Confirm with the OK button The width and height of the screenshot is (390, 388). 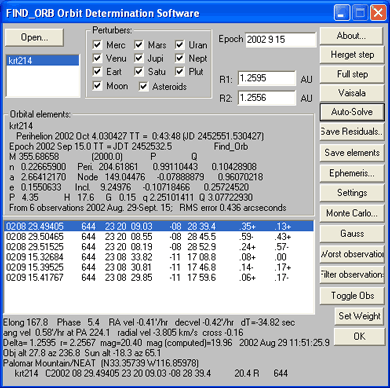tap(359, 337)
